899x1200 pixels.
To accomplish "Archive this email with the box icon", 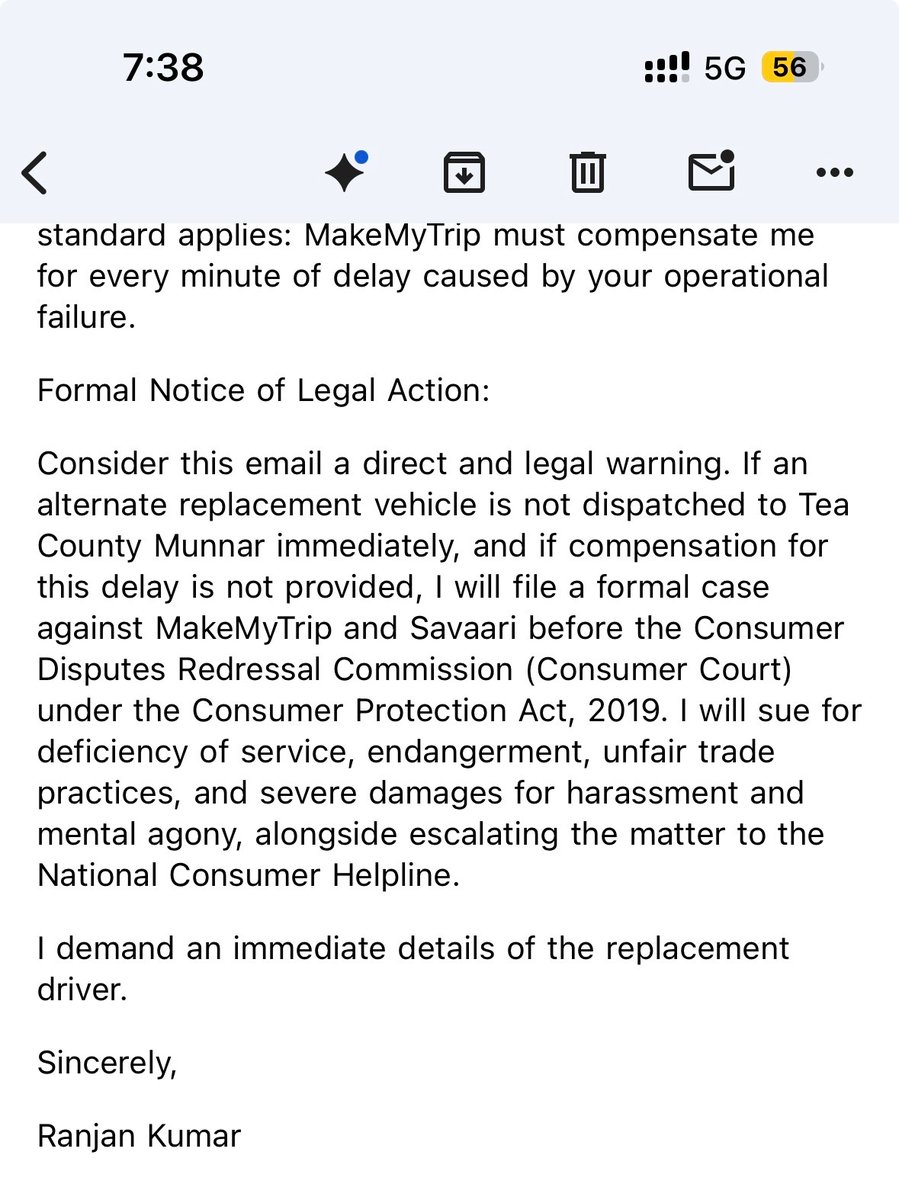I will [464, 173].
